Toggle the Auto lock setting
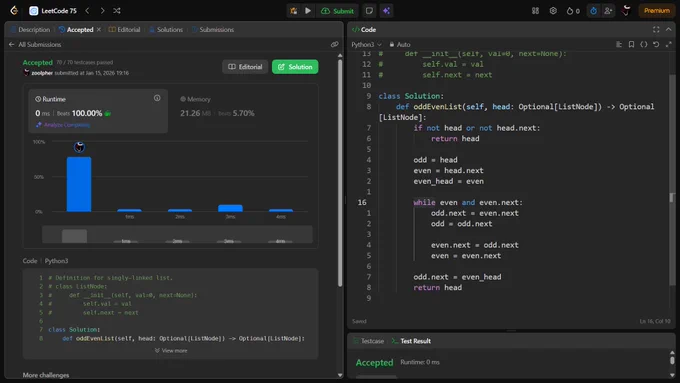Viewport: 680px width, 383px height. tap(400, 44)
